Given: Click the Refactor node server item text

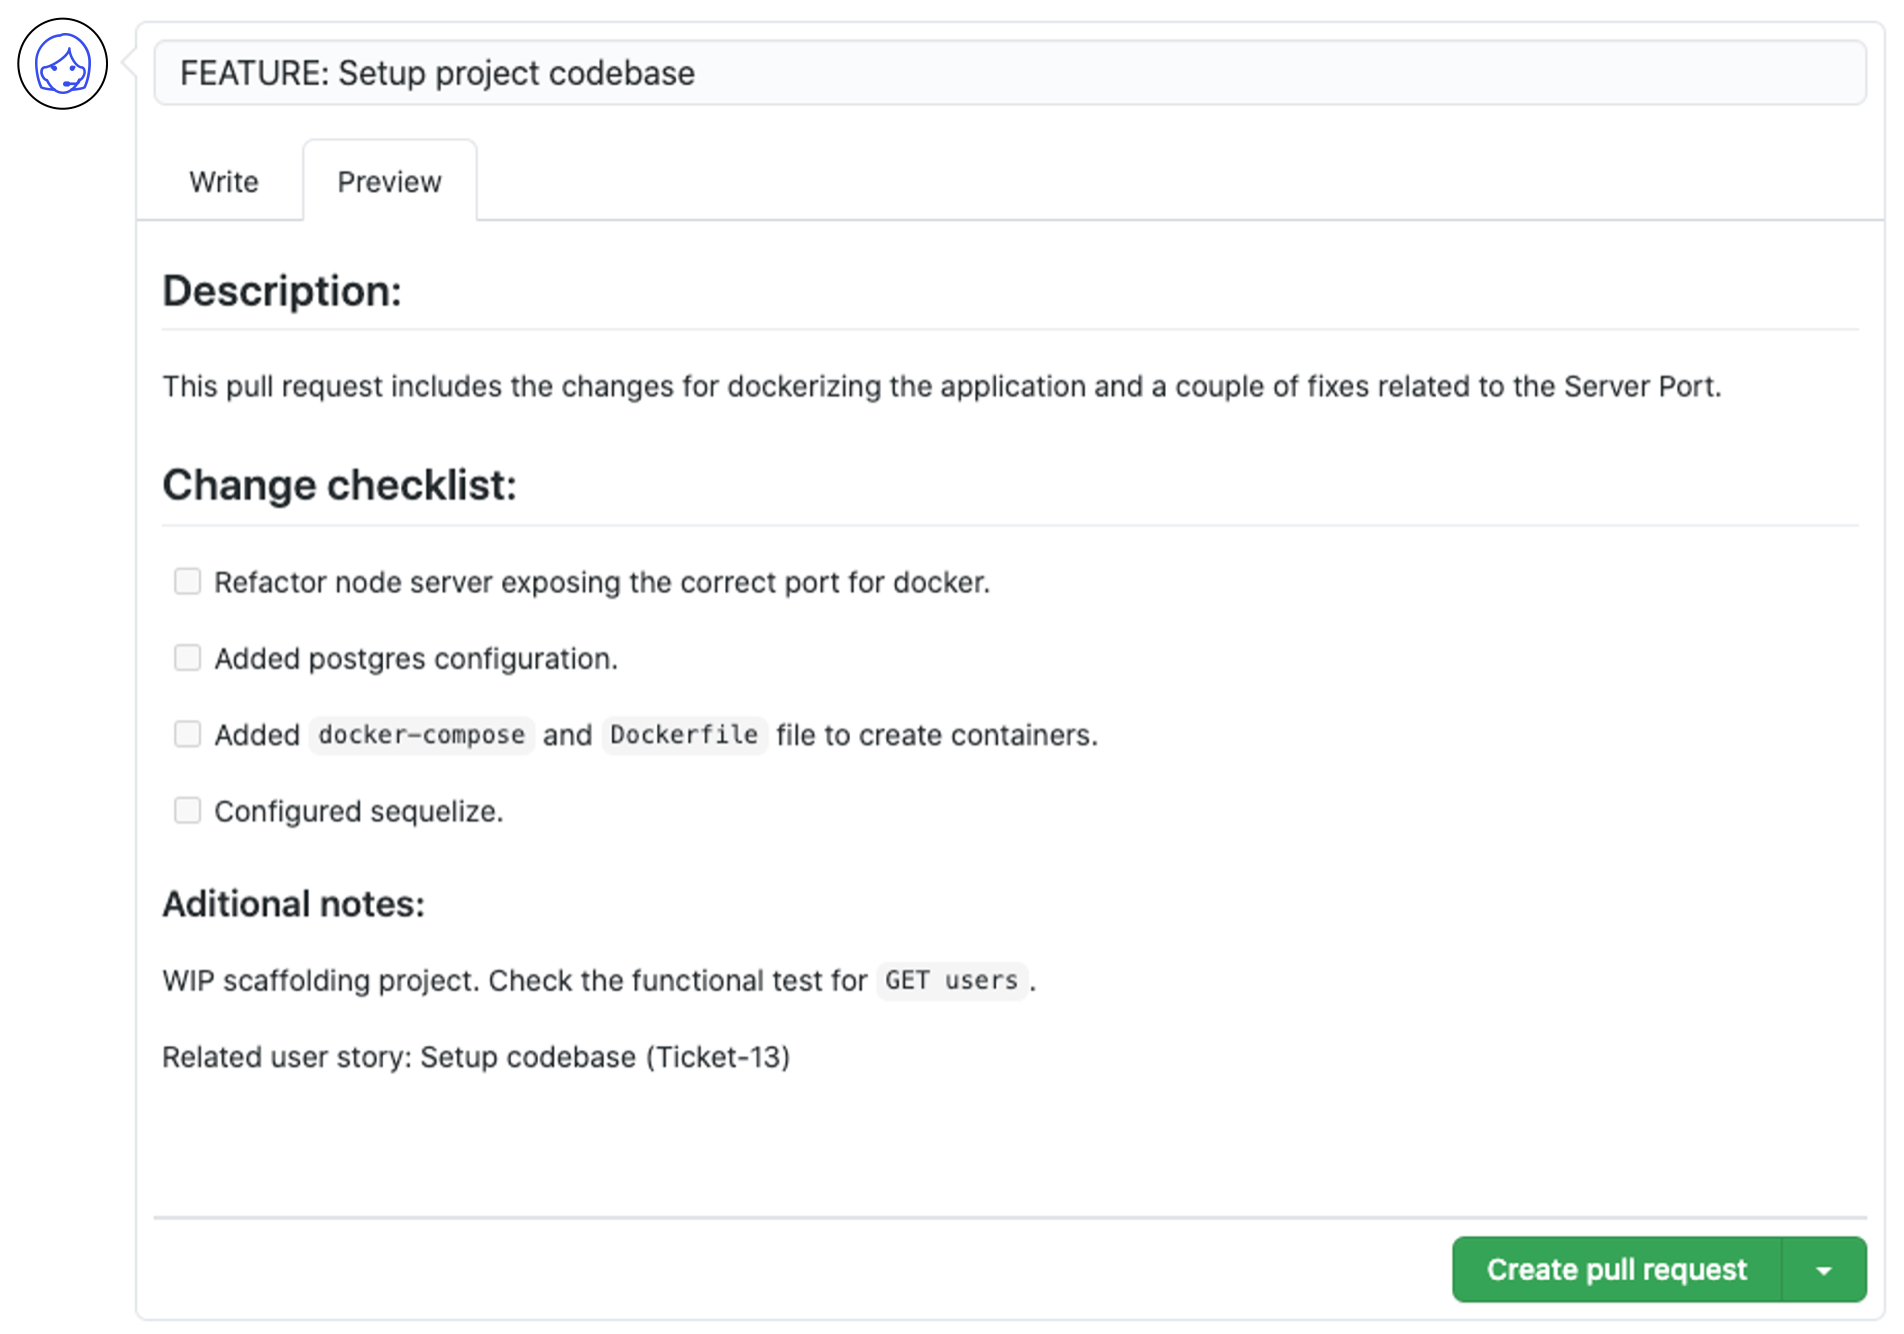Looking at the screenshot, I should (x=602, y=582).
